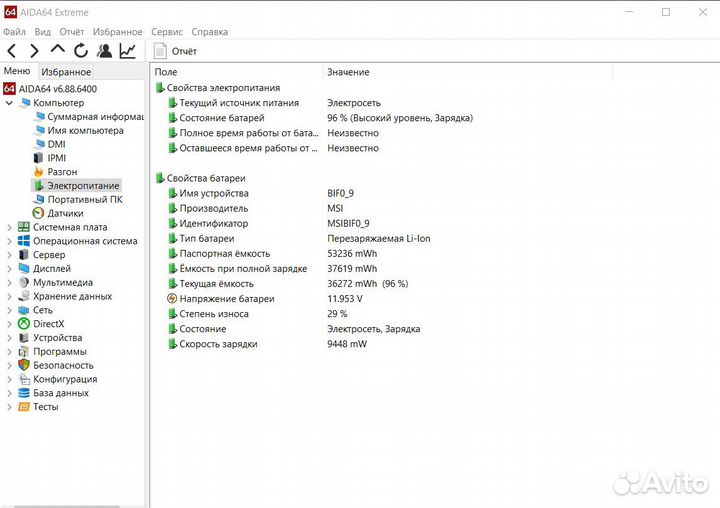Open the Избранное menu in the menu bar
Screen dimensions: 720x508
click(118, 32)
